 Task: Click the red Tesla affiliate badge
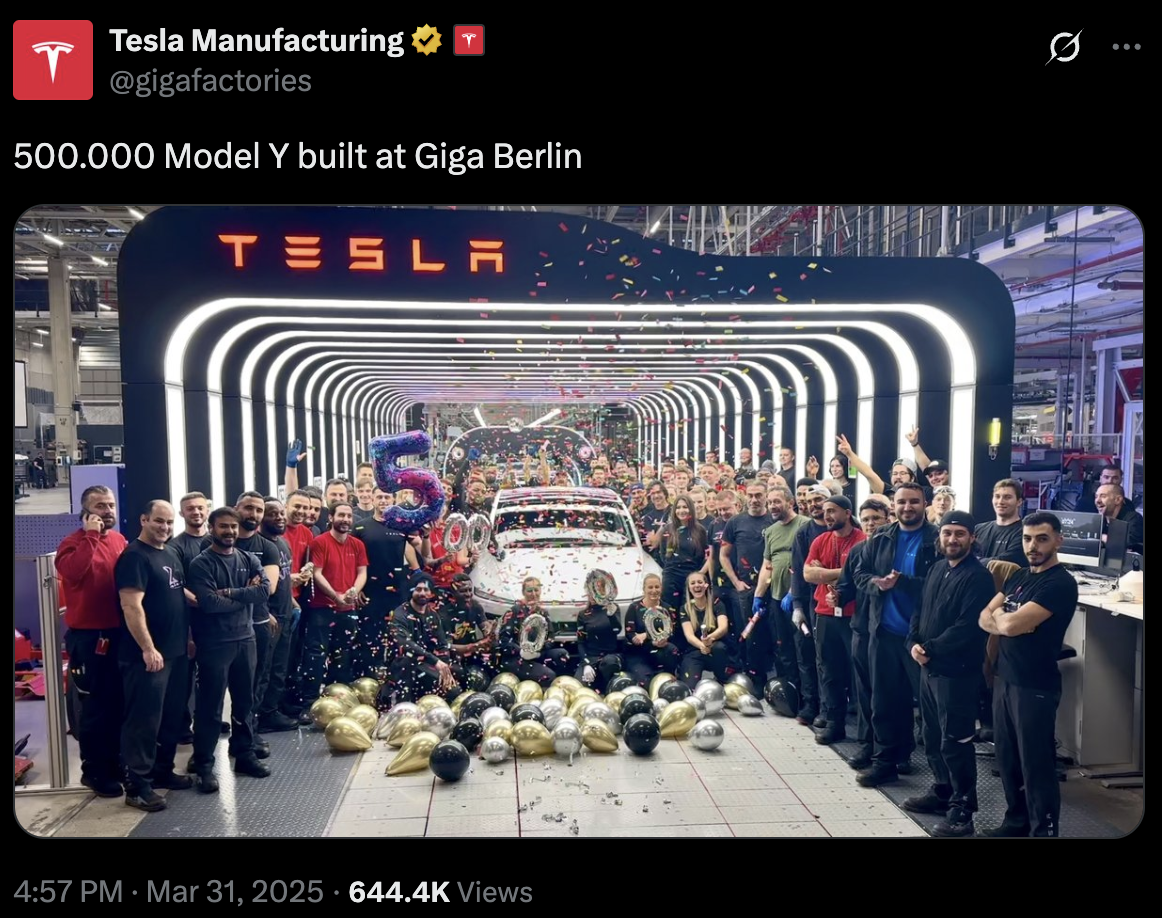tap(468, 40)
